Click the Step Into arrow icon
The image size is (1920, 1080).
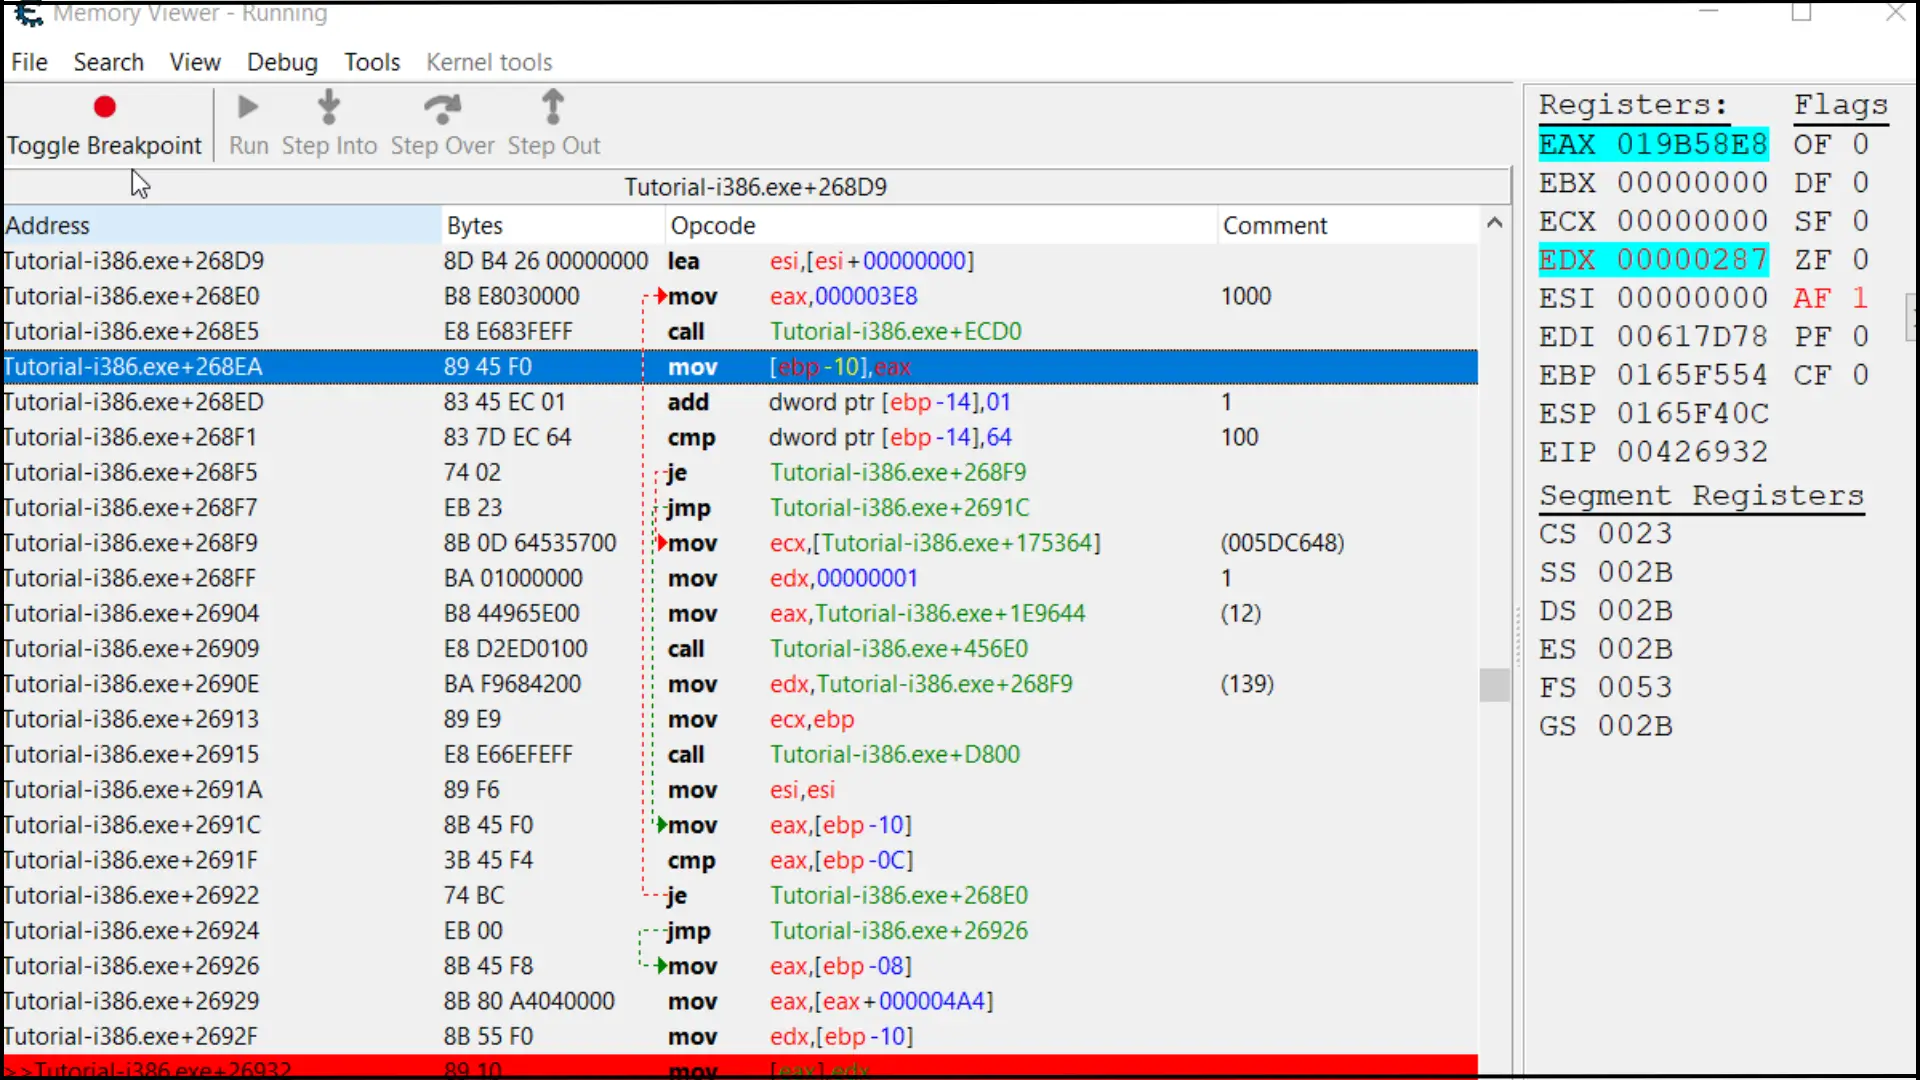328,106
